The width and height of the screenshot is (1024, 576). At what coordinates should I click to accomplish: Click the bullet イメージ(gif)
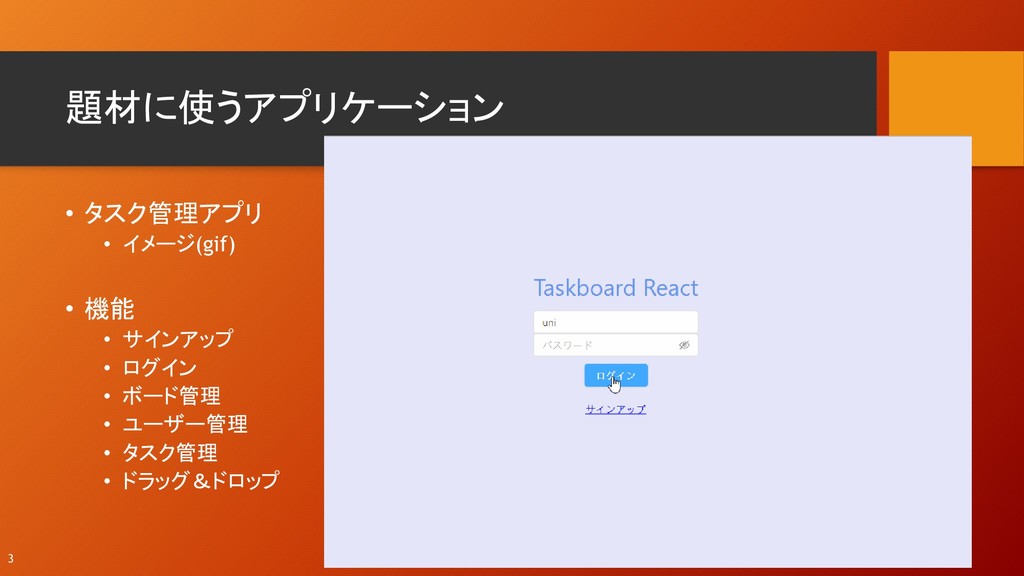178,244
